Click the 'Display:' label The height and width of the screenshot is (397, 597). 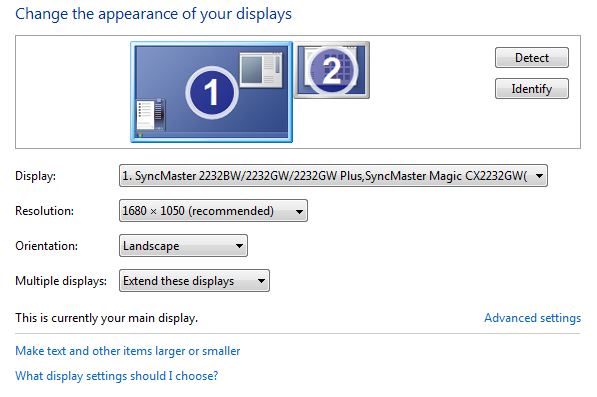click(35, 176)
